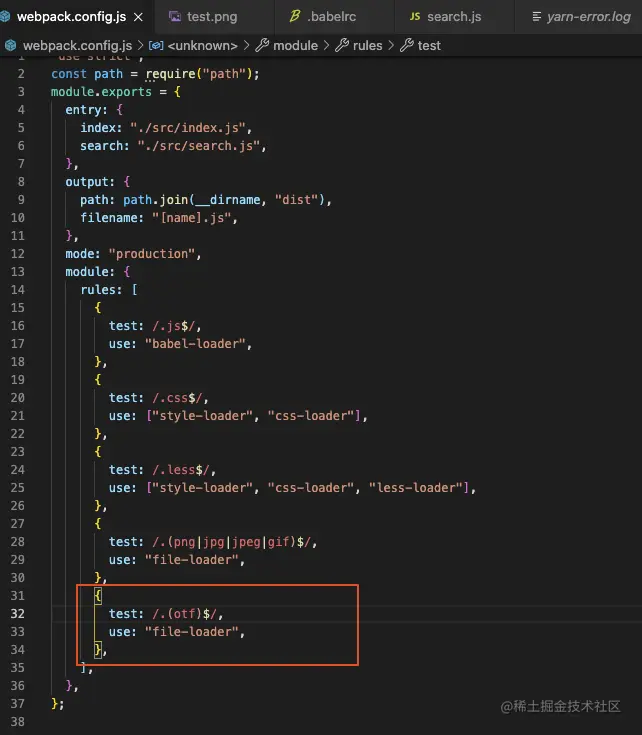
Task: Expand breadcrumb chevron after rules
Action: pos(391,45)
